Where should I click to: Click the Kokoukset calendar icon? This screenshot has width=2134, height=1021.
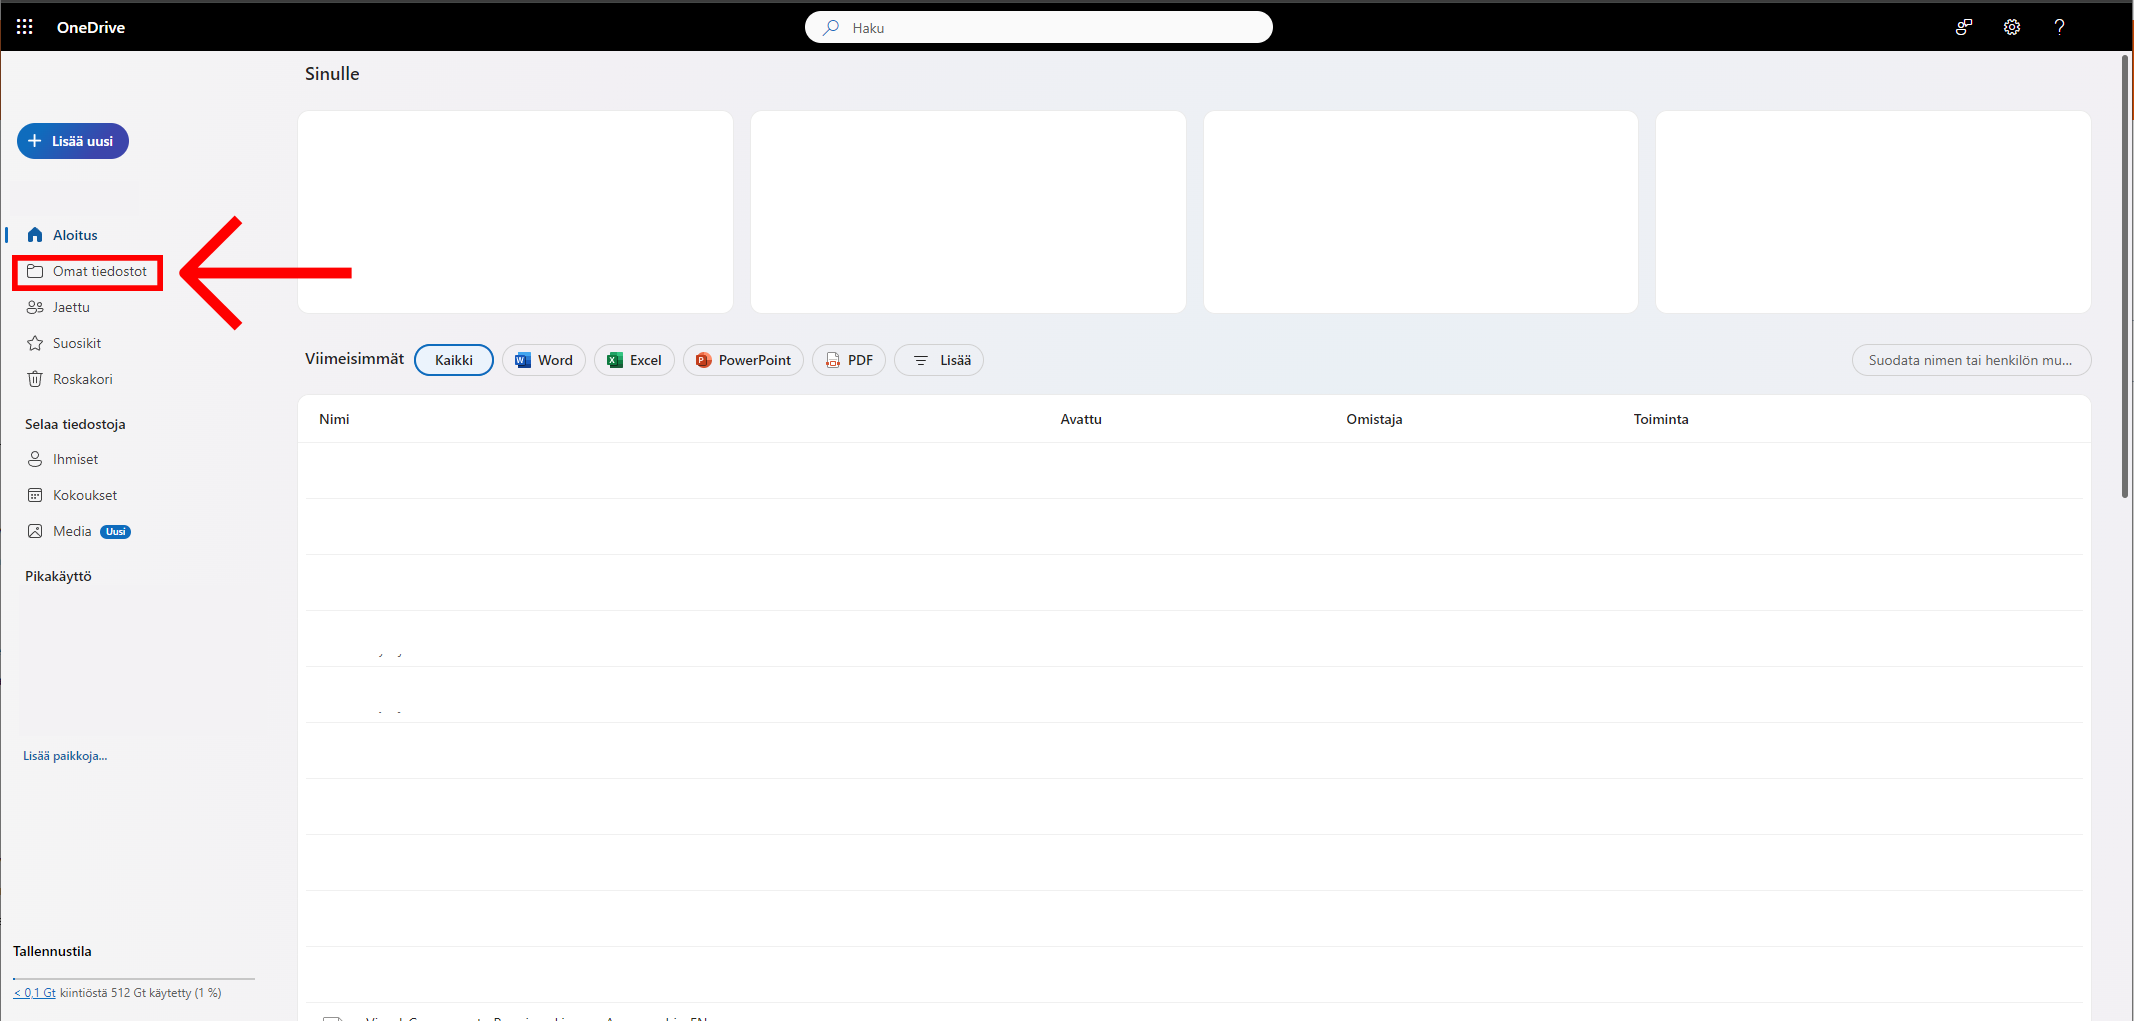(x=35, y=495)
